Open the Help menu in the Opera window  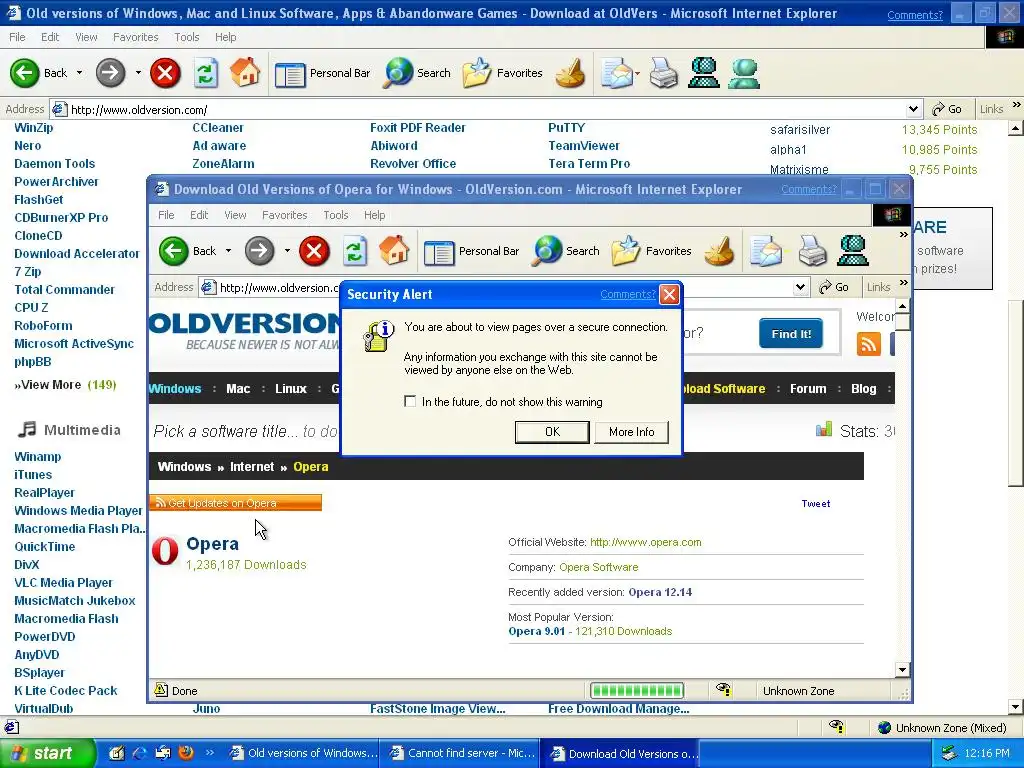(x=375, y=215)
